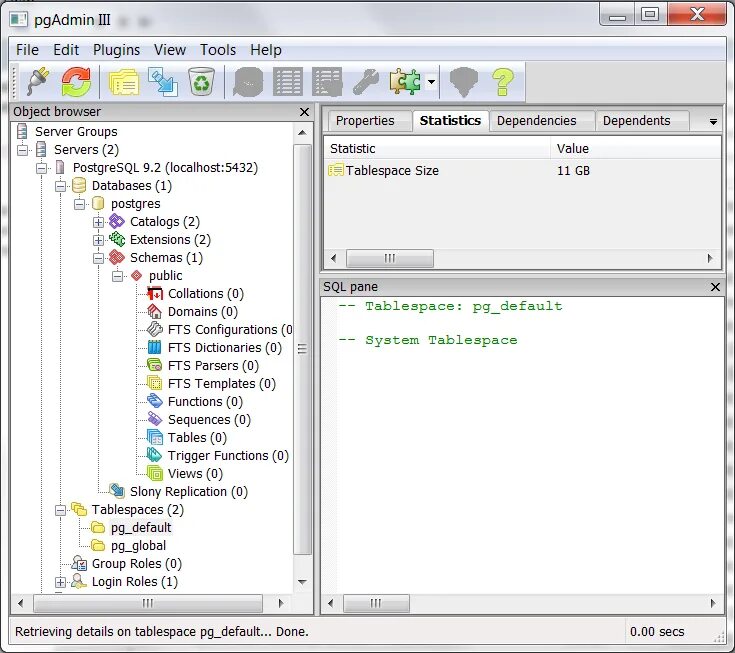Open the plugins dropdown arrow
This screenshot has height=653, width=735.
(x=432, y=82)
